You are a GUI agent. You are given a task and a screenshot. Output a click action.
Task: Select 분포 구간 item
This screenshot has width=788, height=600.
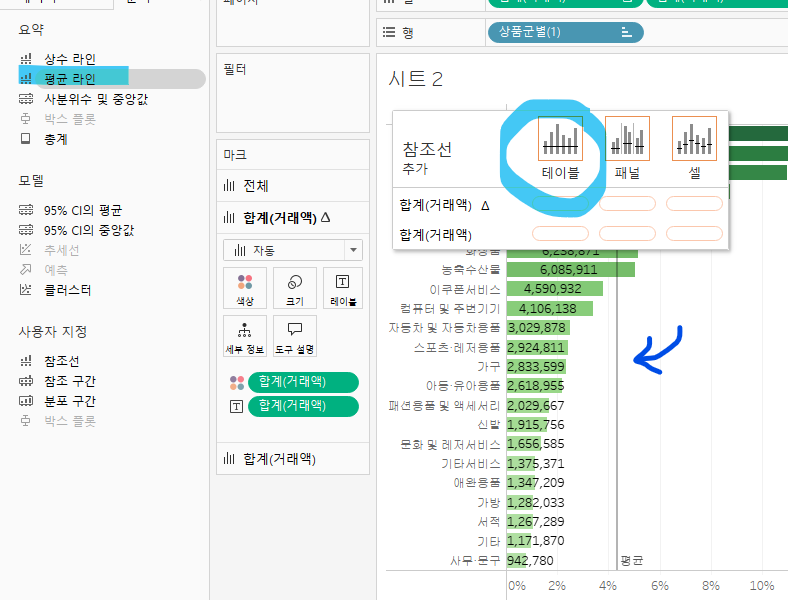pos(70,401)
